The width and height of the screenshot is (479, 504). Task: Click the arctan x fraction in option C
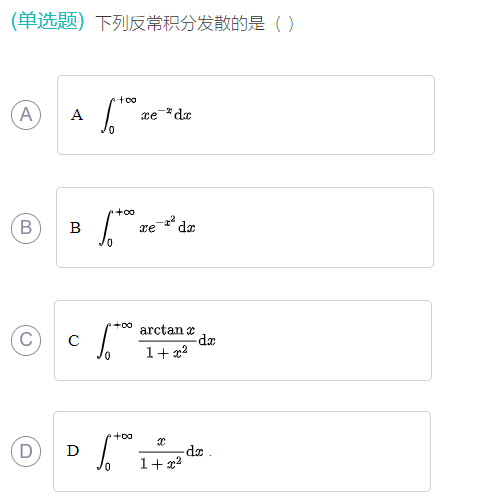pyautogui.click(x=167, y=341)
